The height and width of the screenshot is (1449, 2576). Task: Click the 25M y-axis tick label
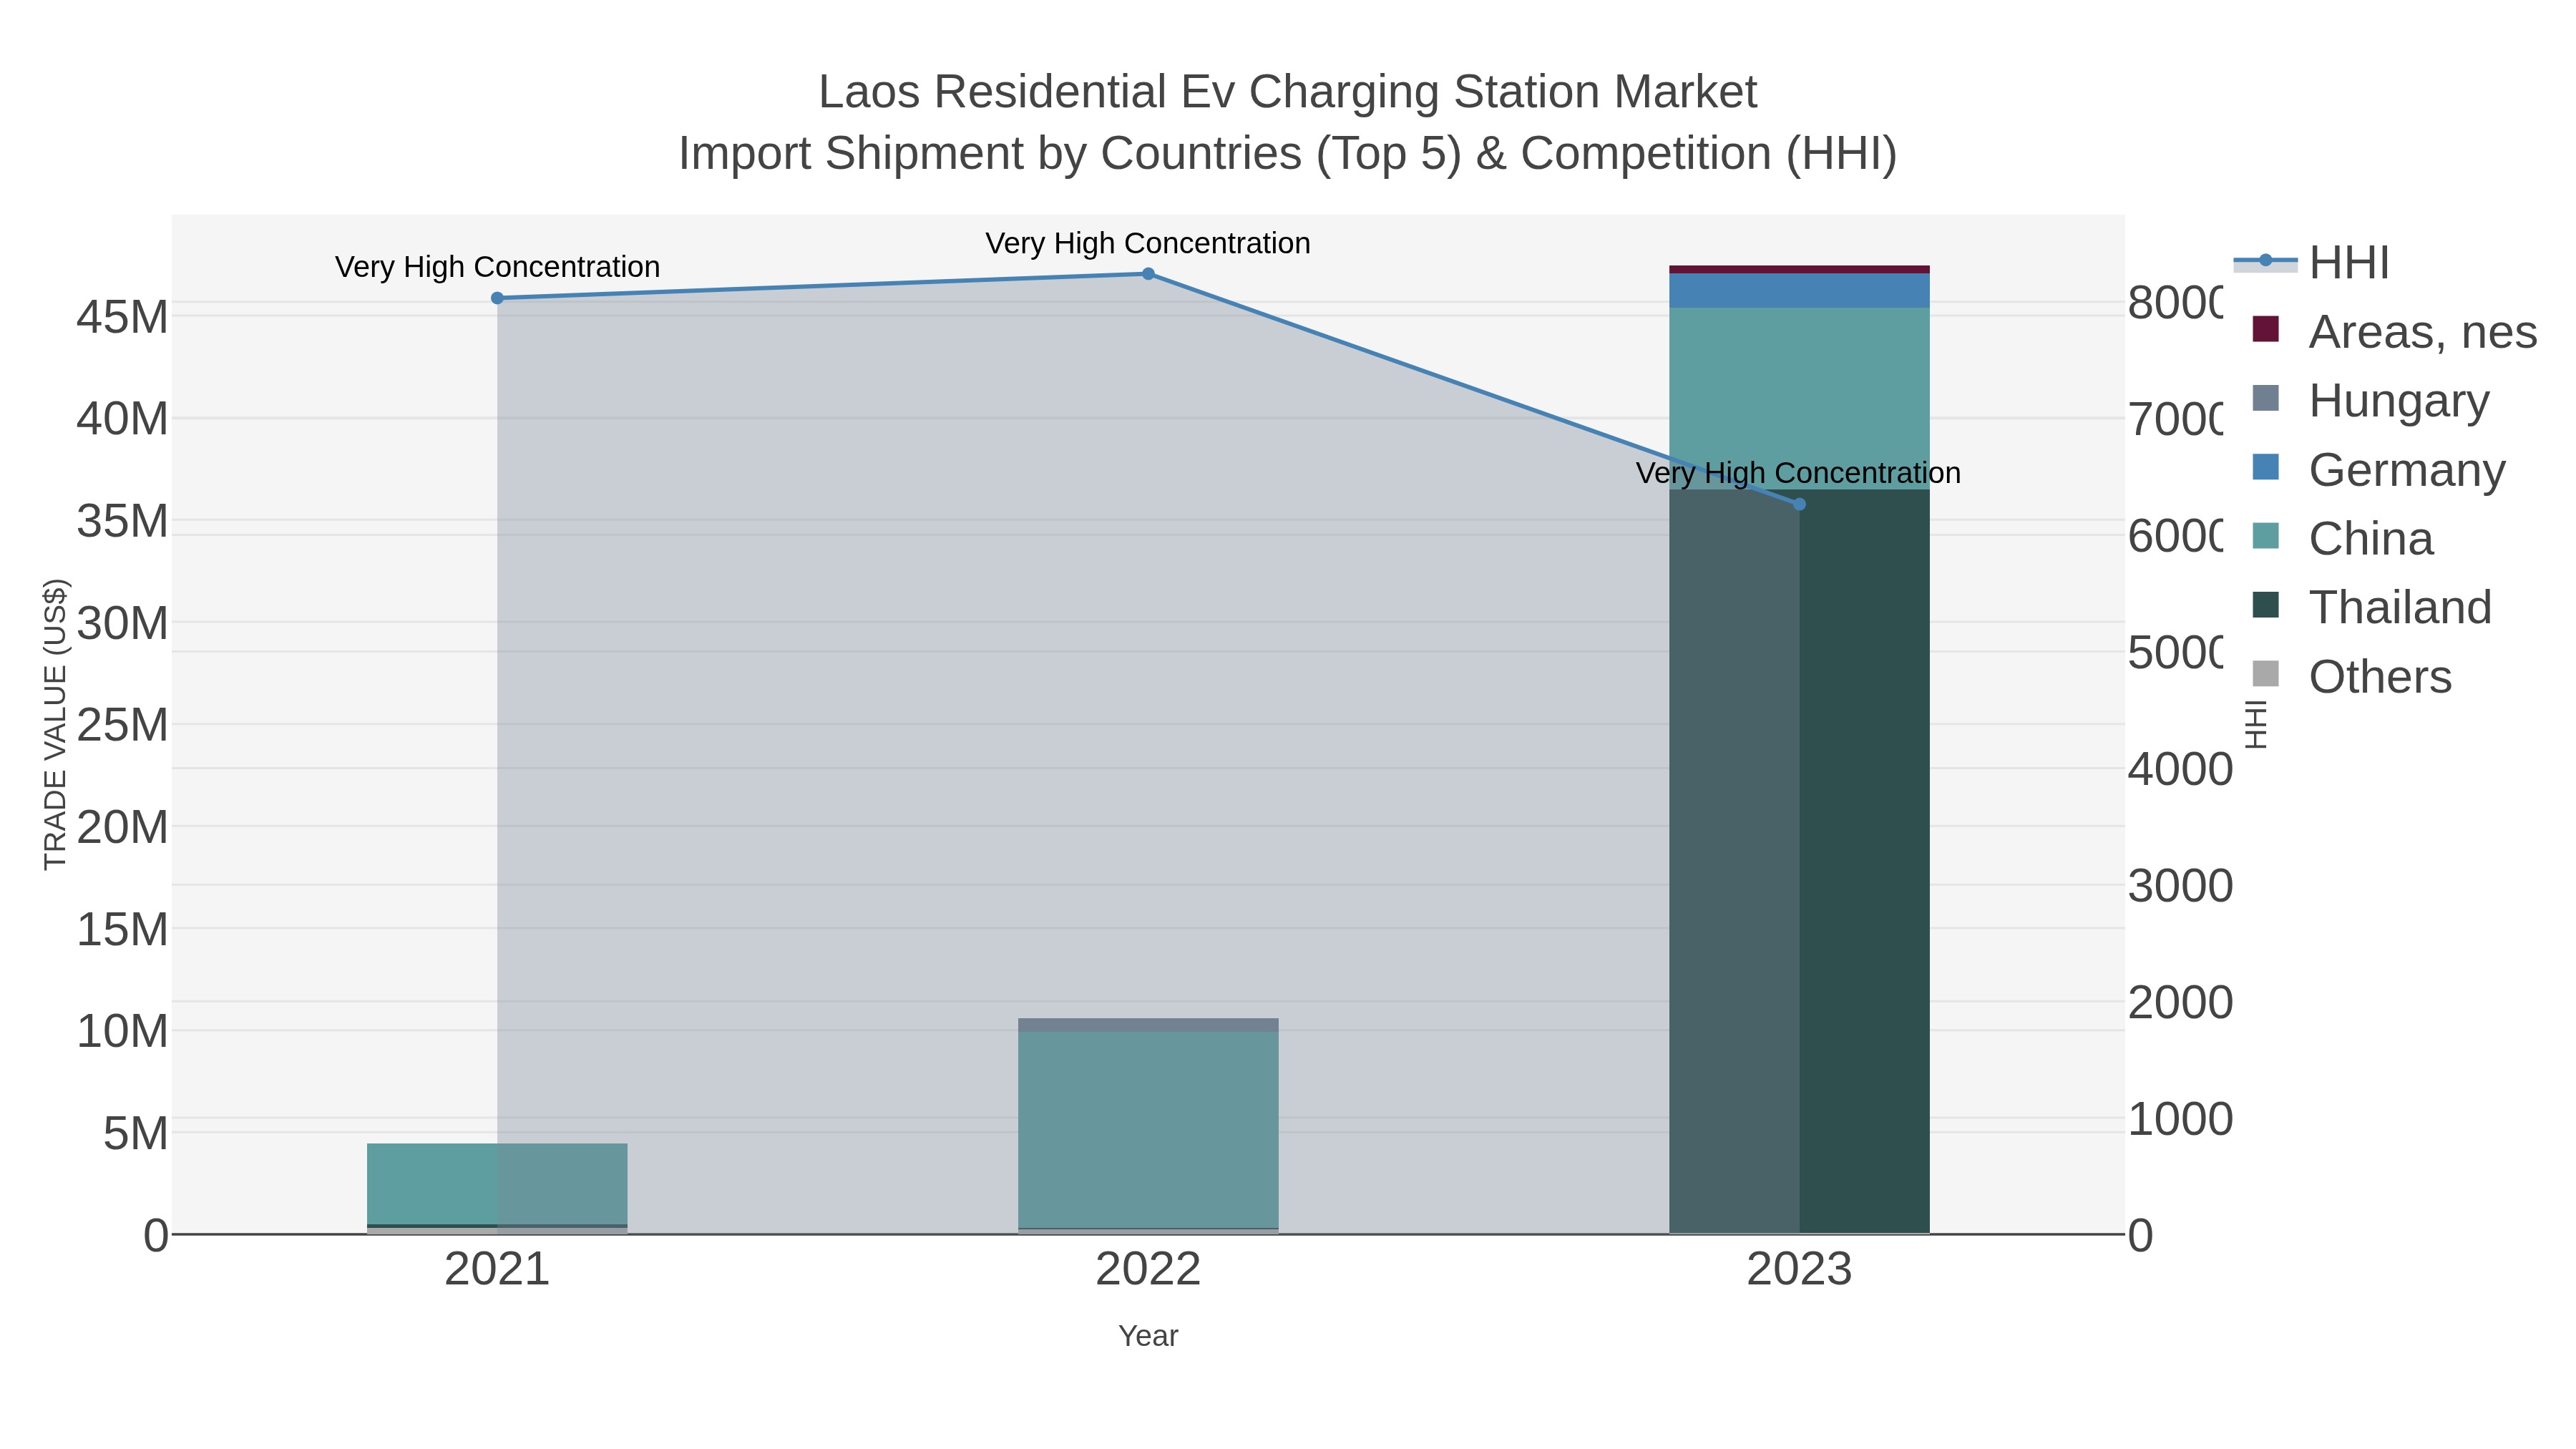tap(122, 725)
